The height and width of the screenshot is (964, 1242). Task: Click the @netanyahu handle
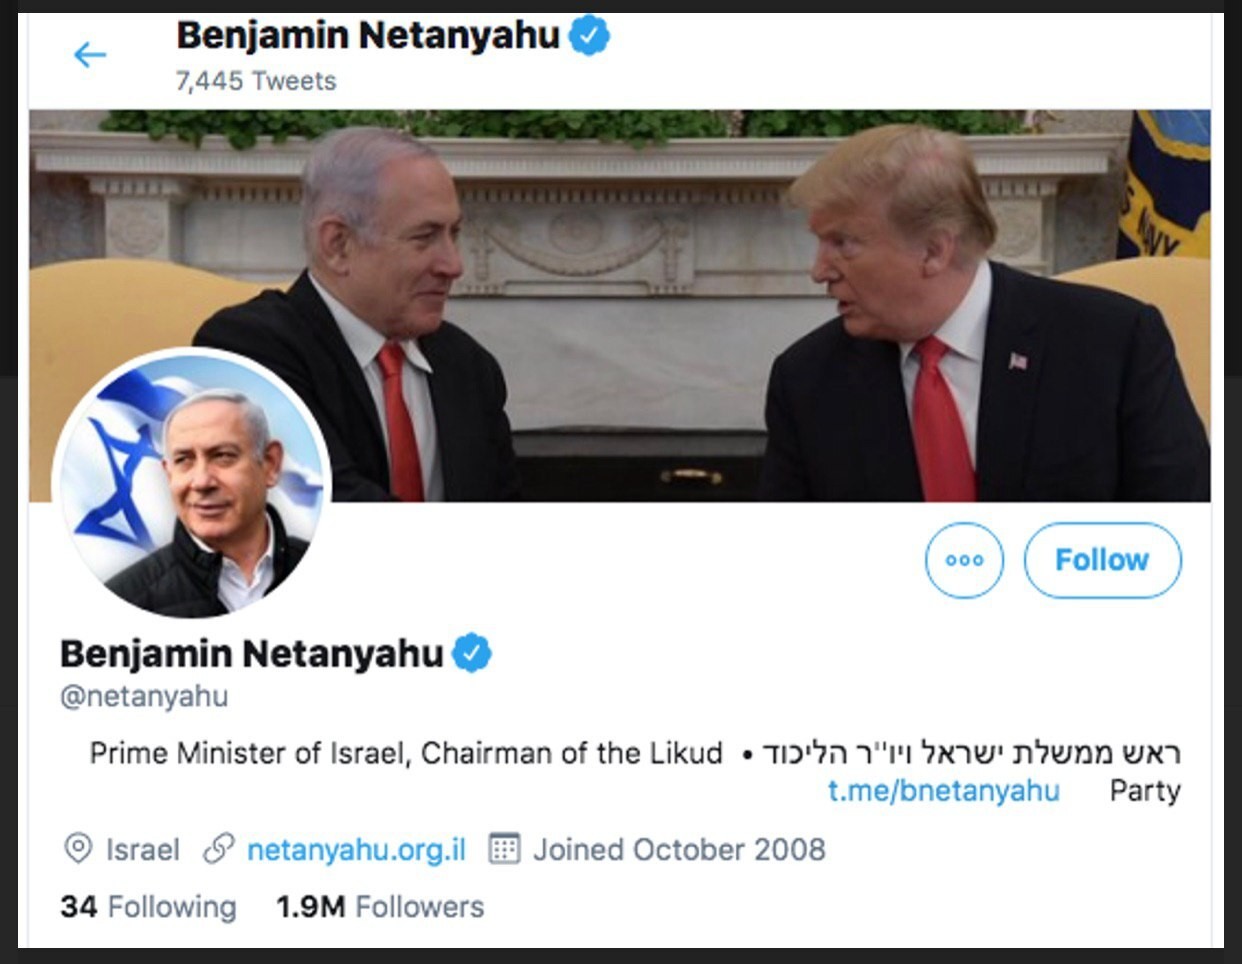[x=144, y=696]
